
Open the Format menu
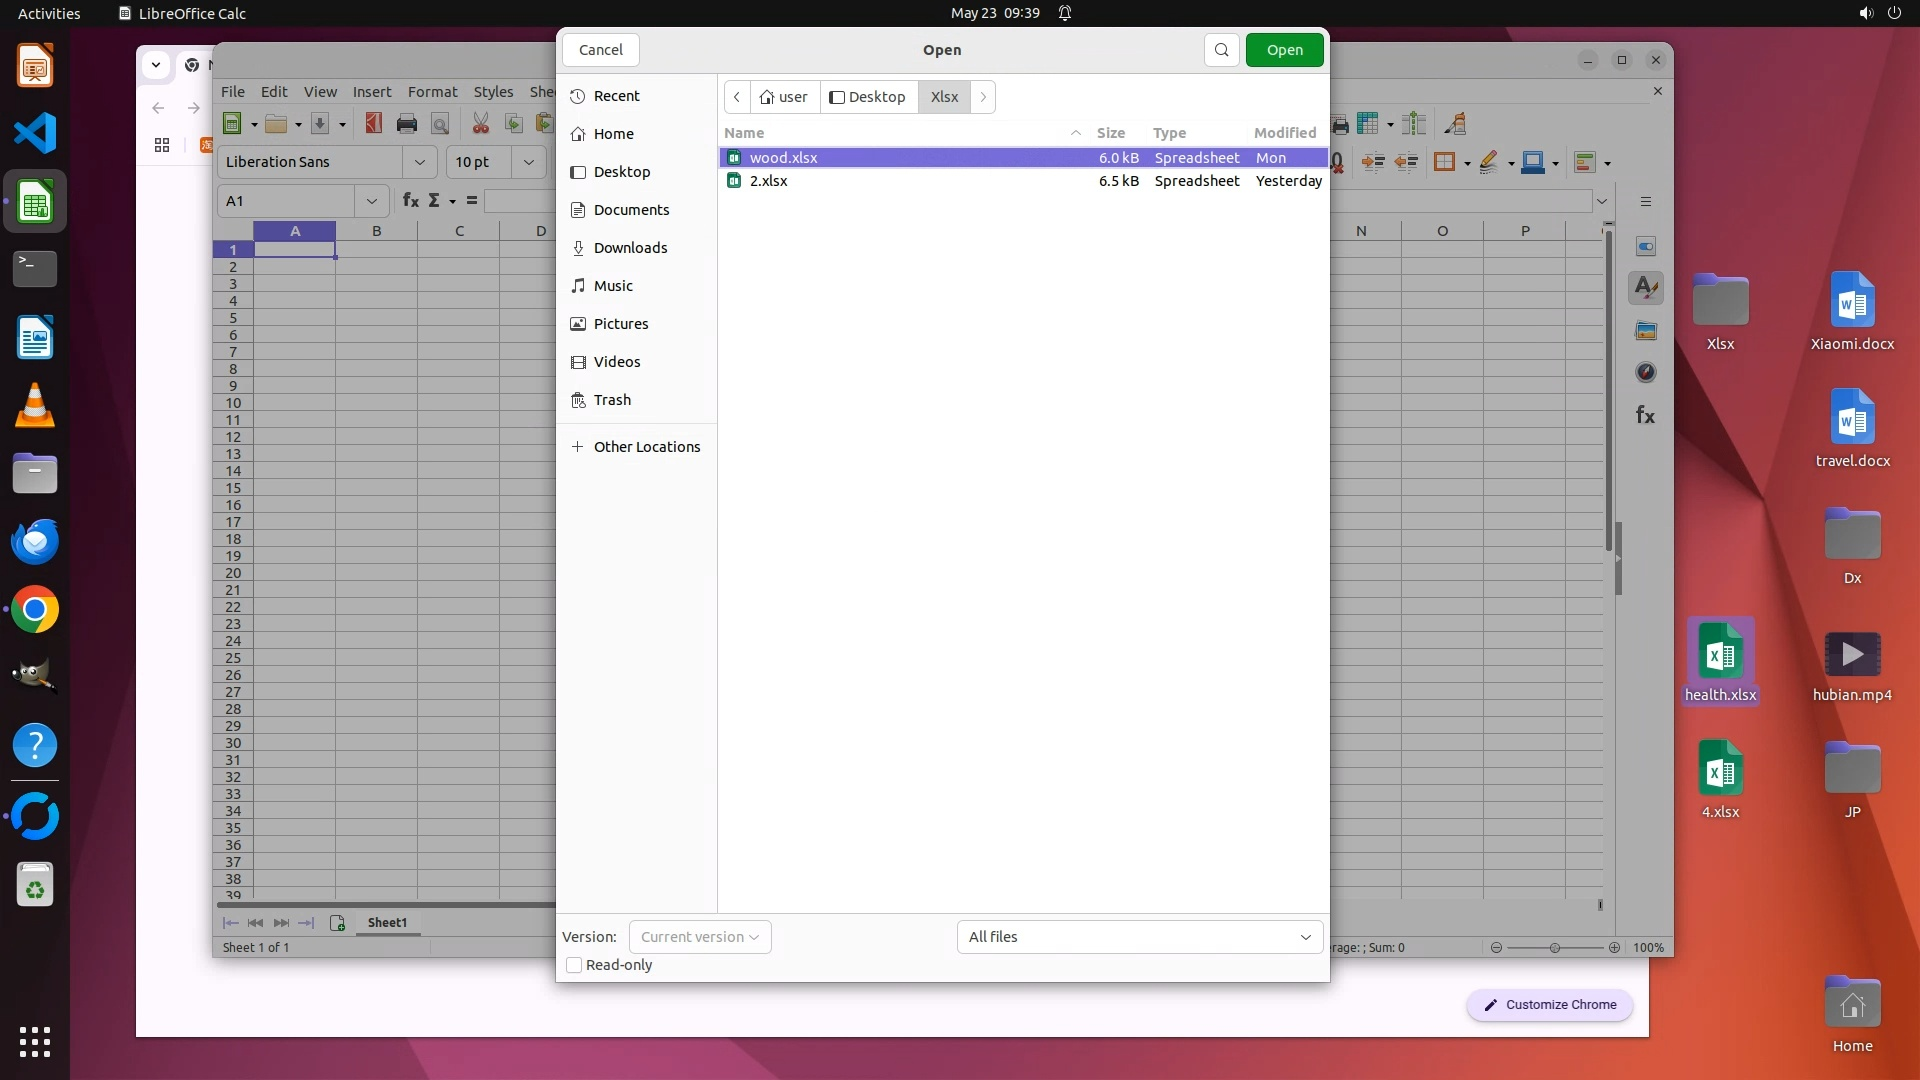coord(432,91)
